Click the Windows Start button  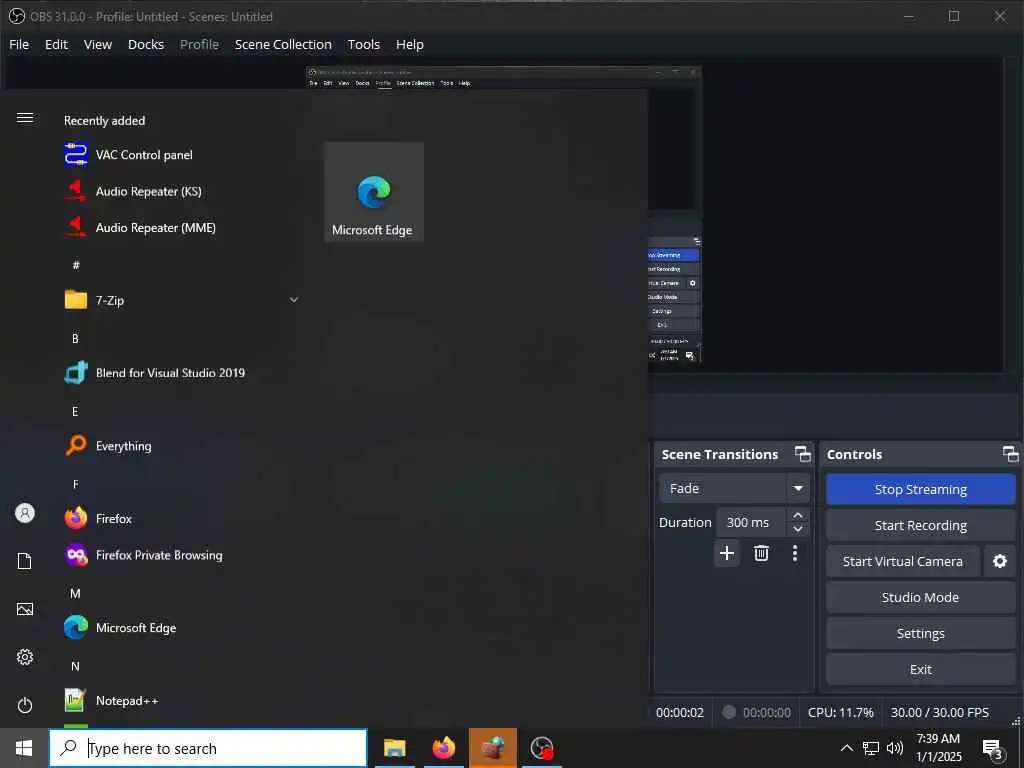coord(24,748)
